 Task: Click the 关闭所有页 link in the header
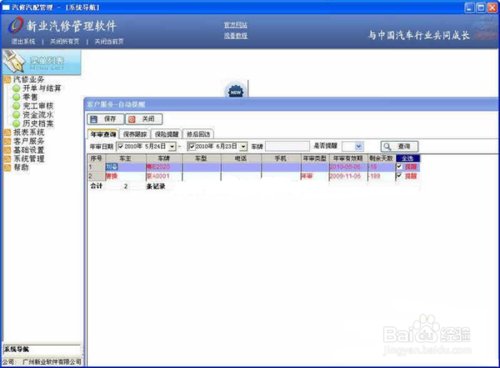[x=65, y=41]
